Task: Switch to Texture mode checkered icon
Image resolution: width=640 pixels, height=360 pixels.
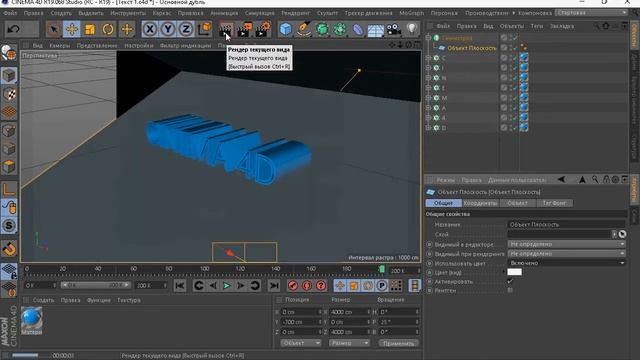Action: [9, 94]
